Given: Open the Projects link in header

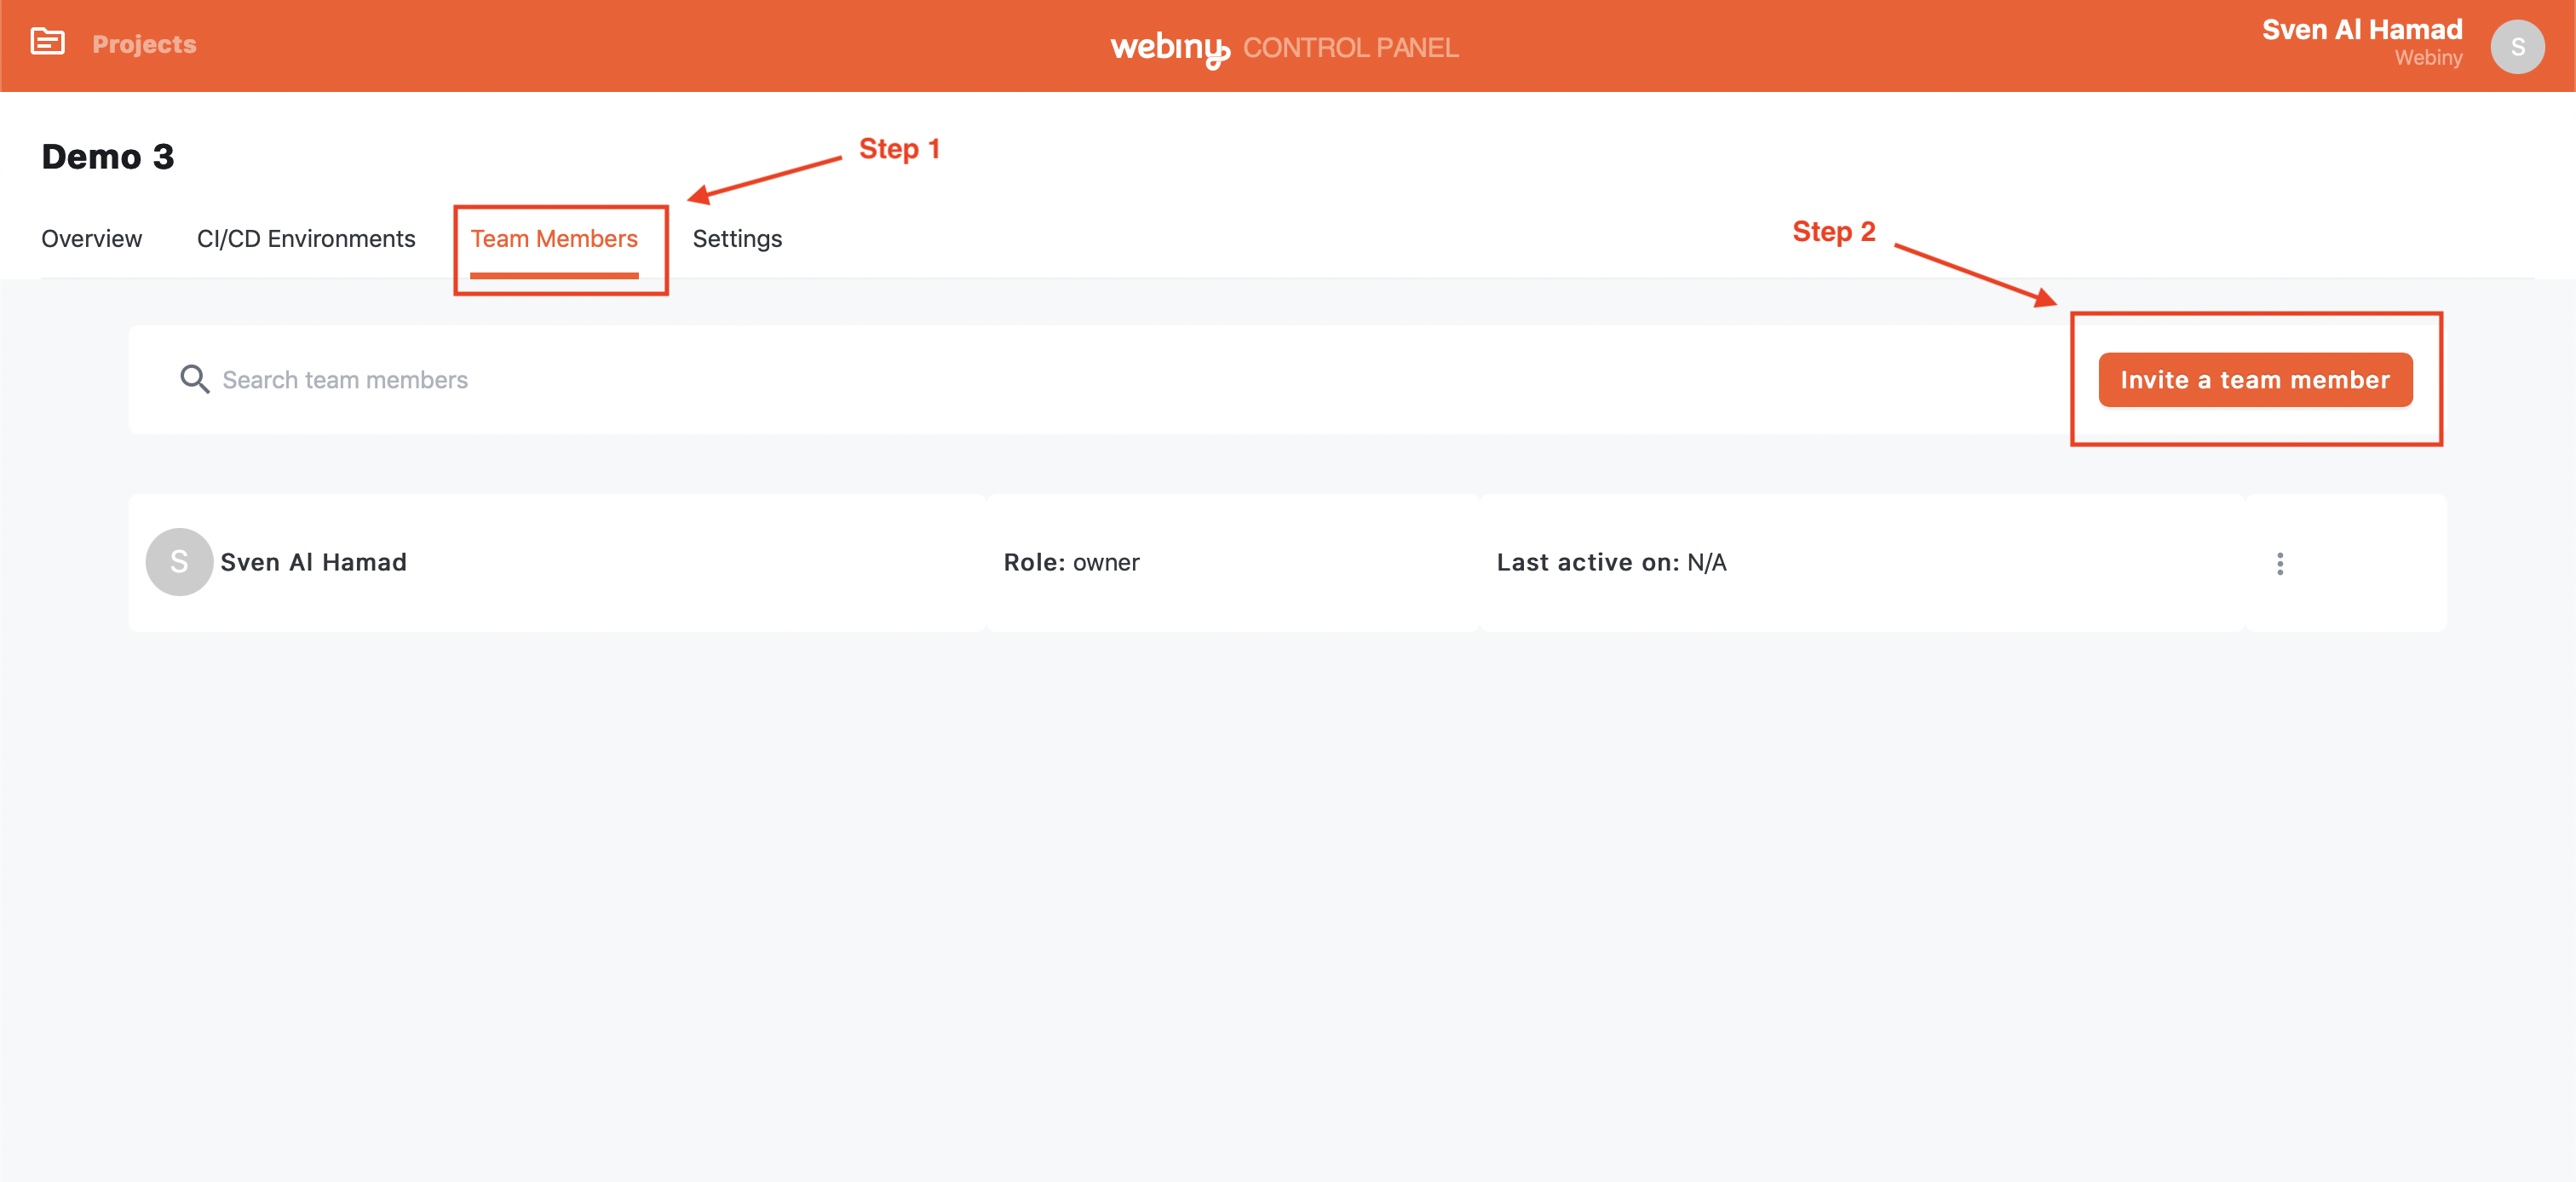Looking at the screenshot, I should (x=144, y=44).
